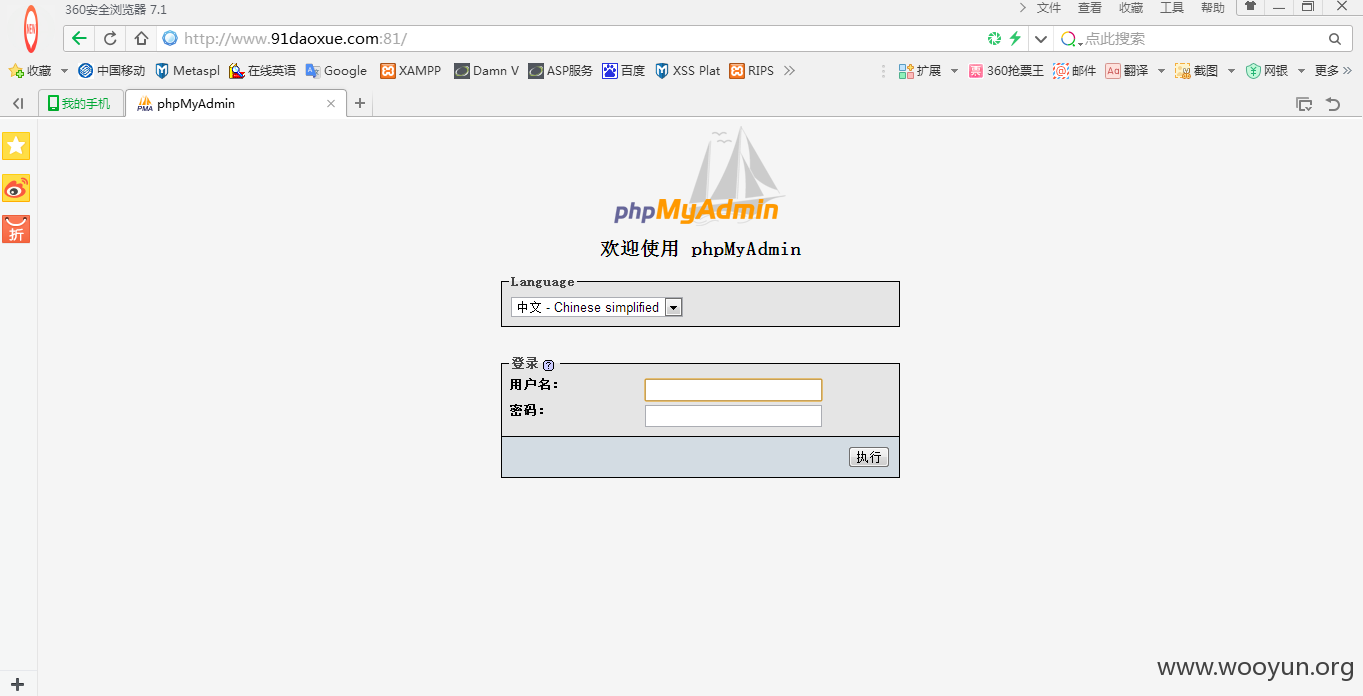Expand the dropdown arrow next to 翻译
Screen dimensions: 1363x696
pyautogui.click(x=1161, y=71)
